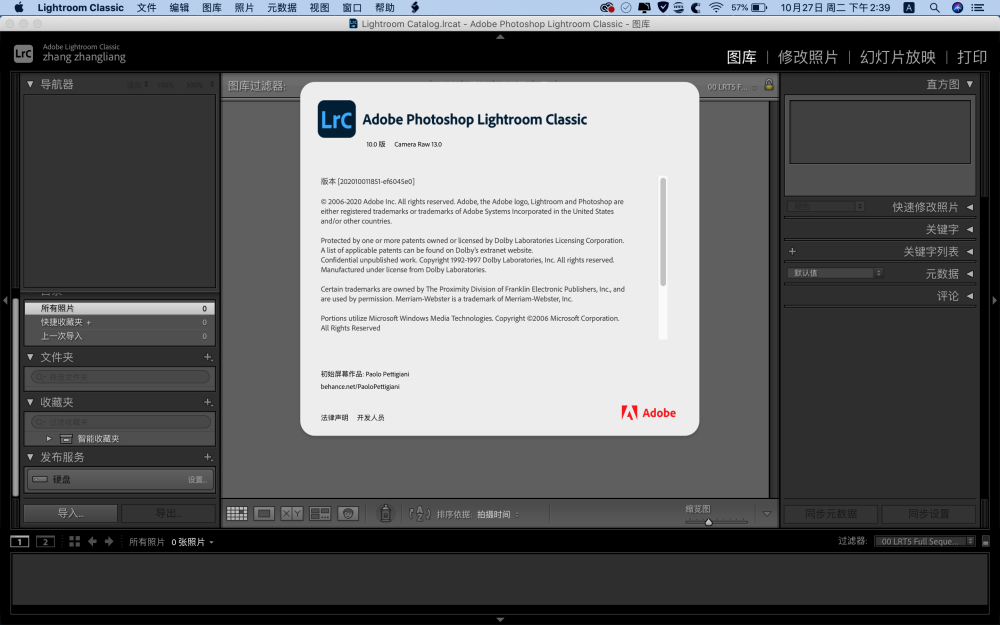Switch to the 修改照片 module

point(807,57)
